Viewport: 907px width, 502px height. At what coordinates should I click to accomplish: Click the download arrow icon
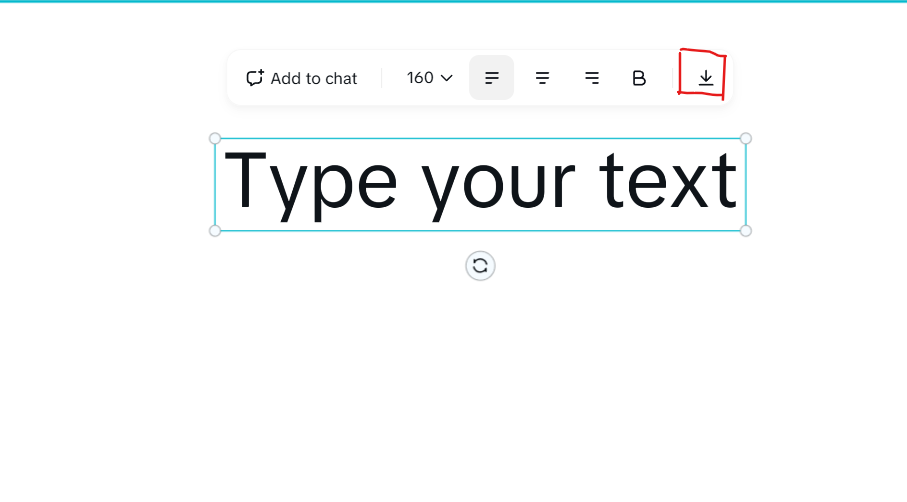(705, 78)
